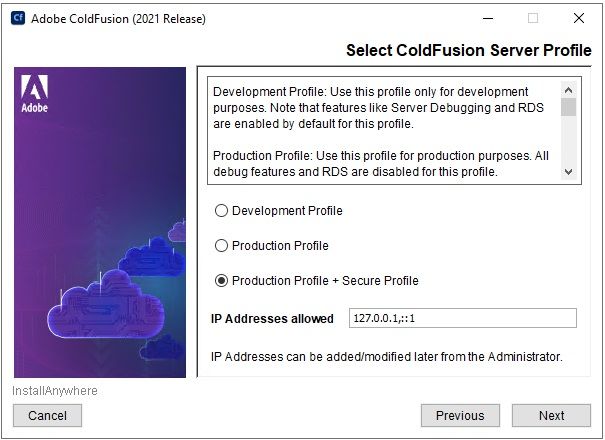Viewport: 605px width, 440px height.
Task: Click the Select ColdFusion Server Profile heading
Action: click(x=468, y=51)
